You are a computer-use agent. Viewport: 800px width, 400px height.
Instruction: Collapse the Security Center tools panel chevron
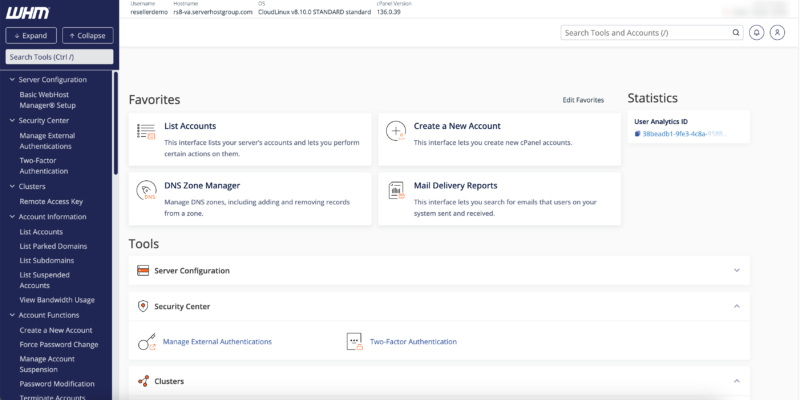(736, 306)
